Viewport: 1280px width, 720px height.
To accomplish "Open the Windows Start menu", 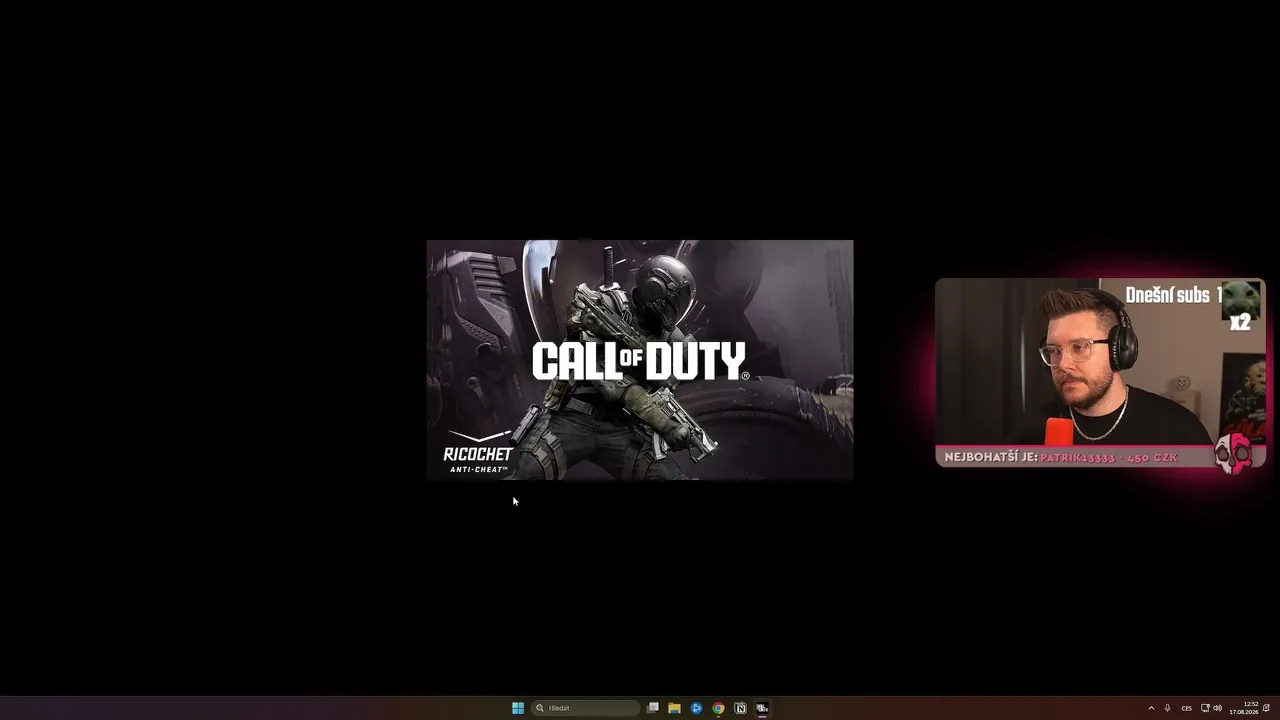I will click(x=518, y=708).
